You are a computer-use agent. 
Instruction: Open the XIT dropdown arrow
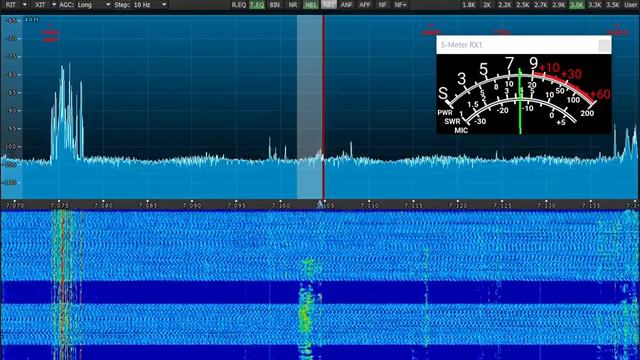click(x=53, y=5)
